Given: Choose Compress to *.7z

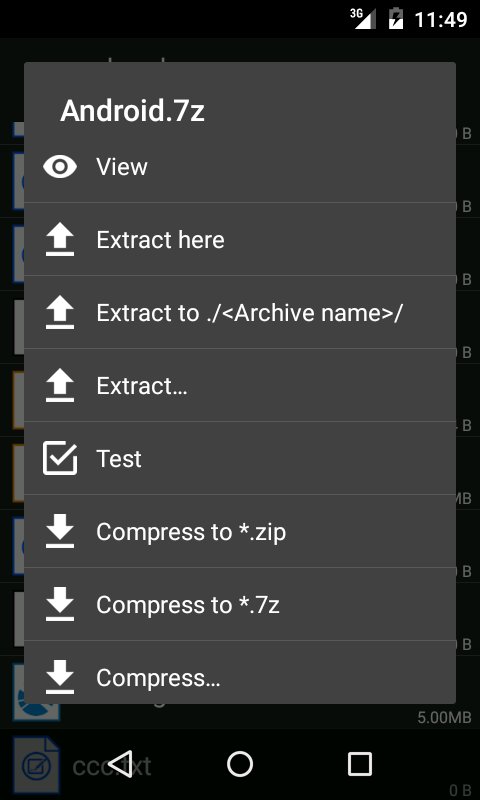Looking at the screenshot, I should point(240,604).
